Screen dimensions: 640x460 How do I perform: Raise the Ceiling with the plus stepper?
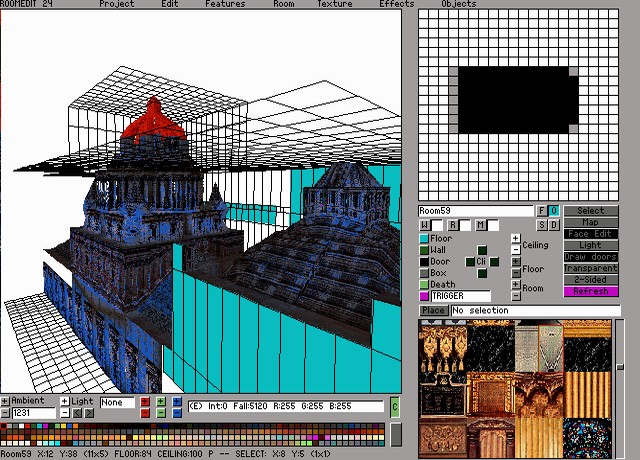click(516, 239)
